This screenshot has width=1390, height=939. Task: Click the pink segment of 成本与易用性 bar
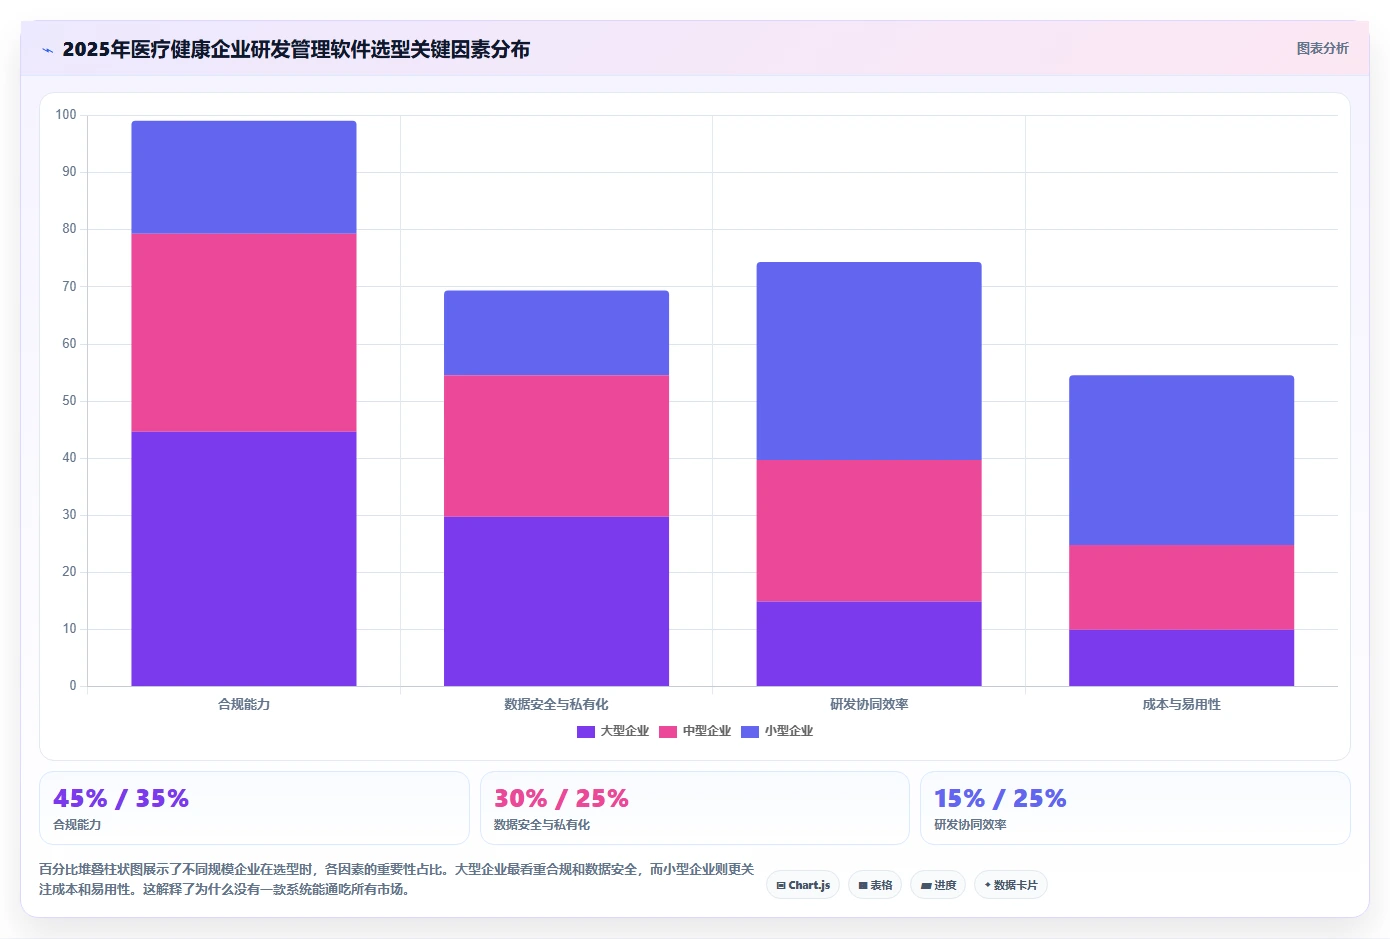pos(1181,588)
